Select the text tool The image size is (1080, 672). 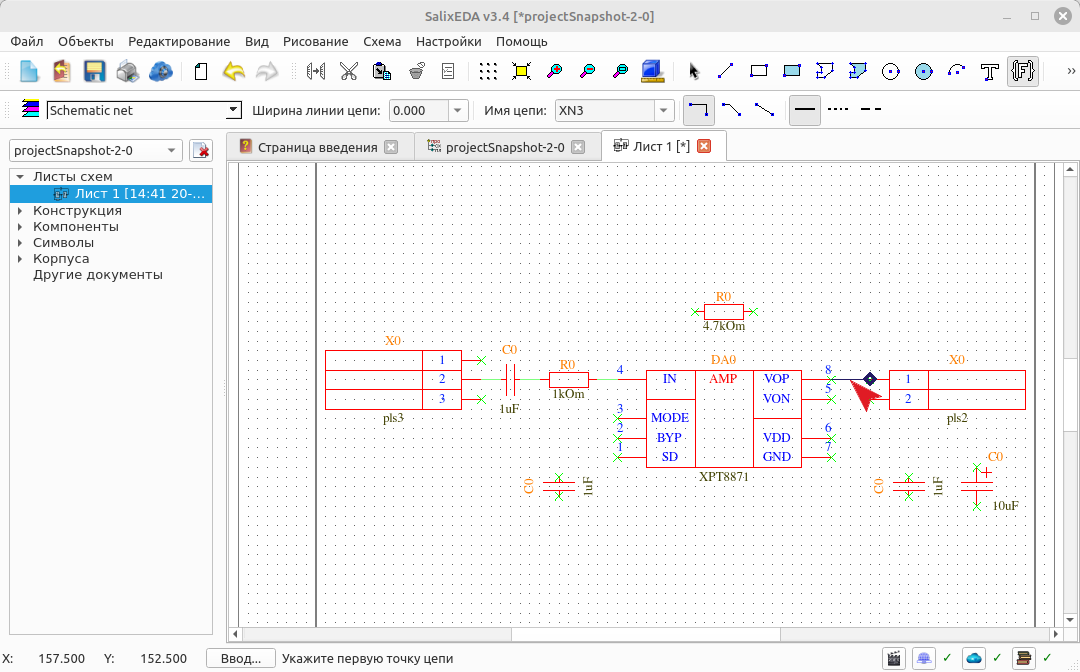[x=990, y=71]
